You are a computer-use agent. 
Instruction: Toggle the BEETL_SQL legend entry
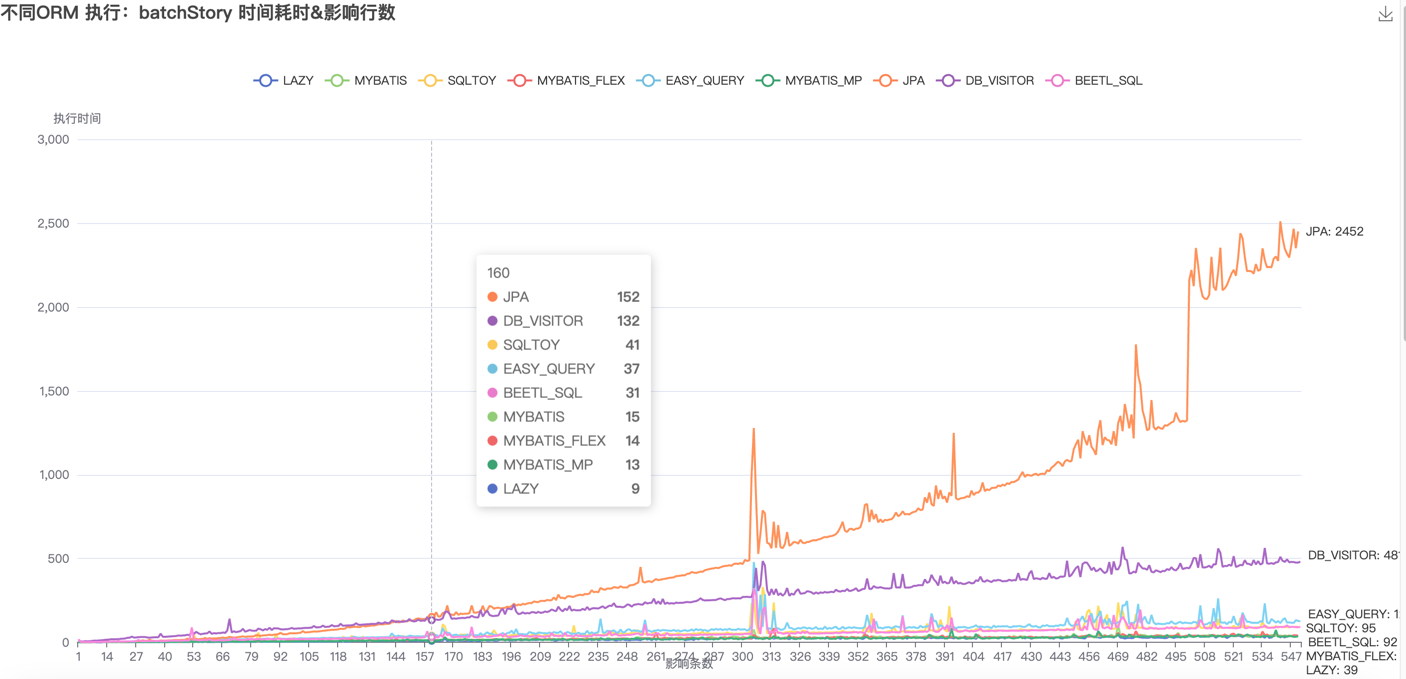pos(1094,80)
